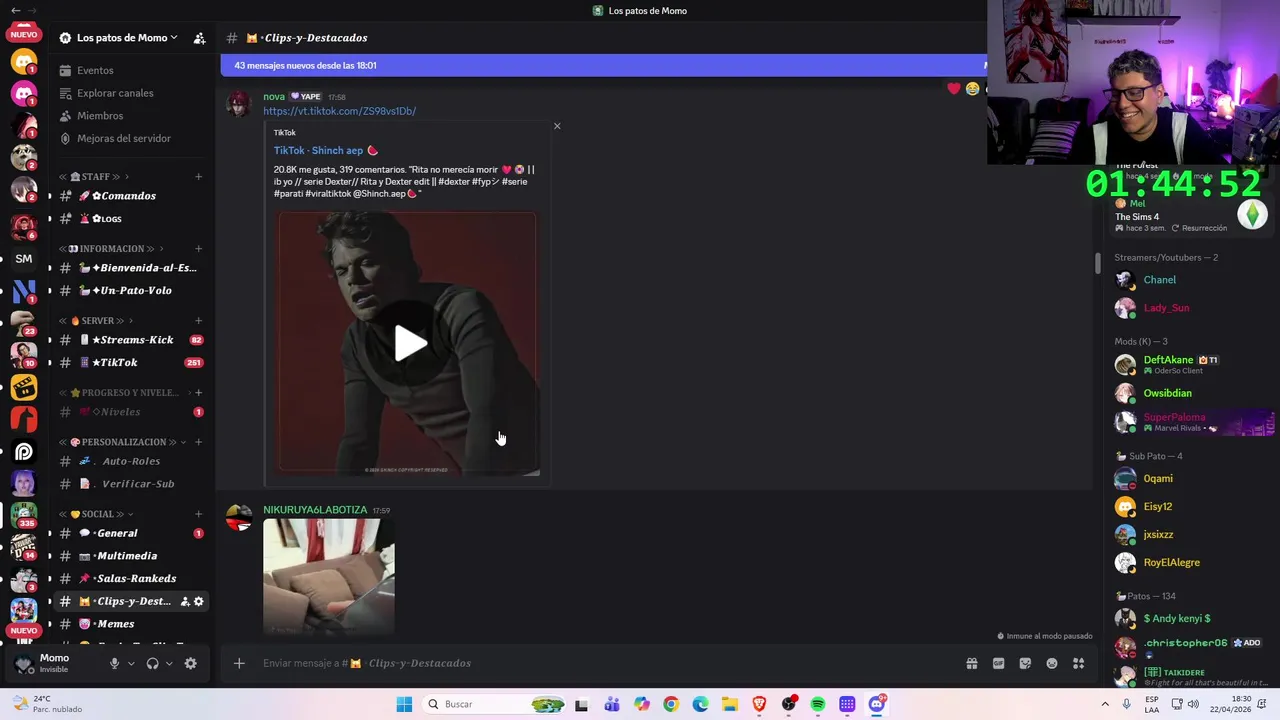Open microphone input options arrow

[130, 663]
